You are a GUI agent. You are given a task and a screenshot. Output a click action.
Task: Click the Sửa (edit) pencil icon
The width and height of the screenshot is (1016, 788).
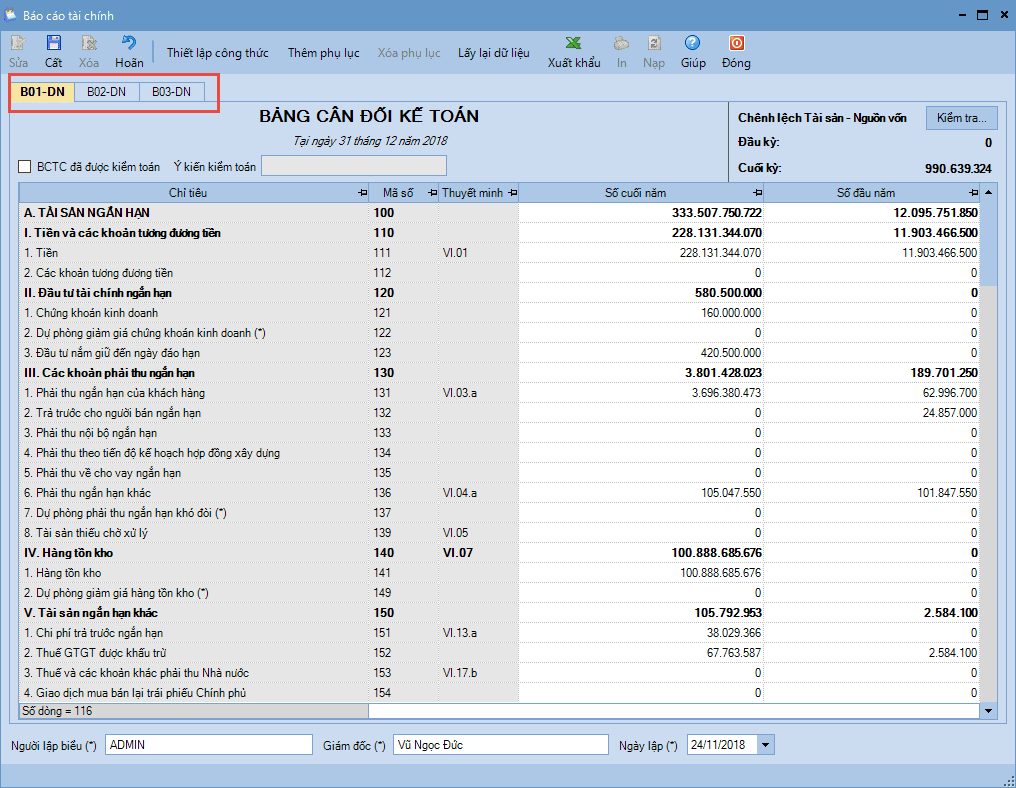click(19, 43)
